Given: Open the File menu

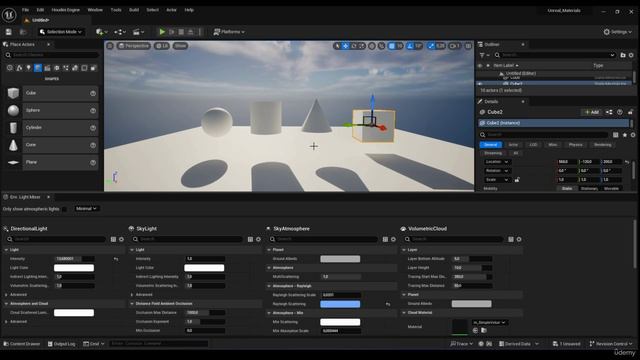Looking at the screenshot, I should pyautogui.click(x=25, y=10).
